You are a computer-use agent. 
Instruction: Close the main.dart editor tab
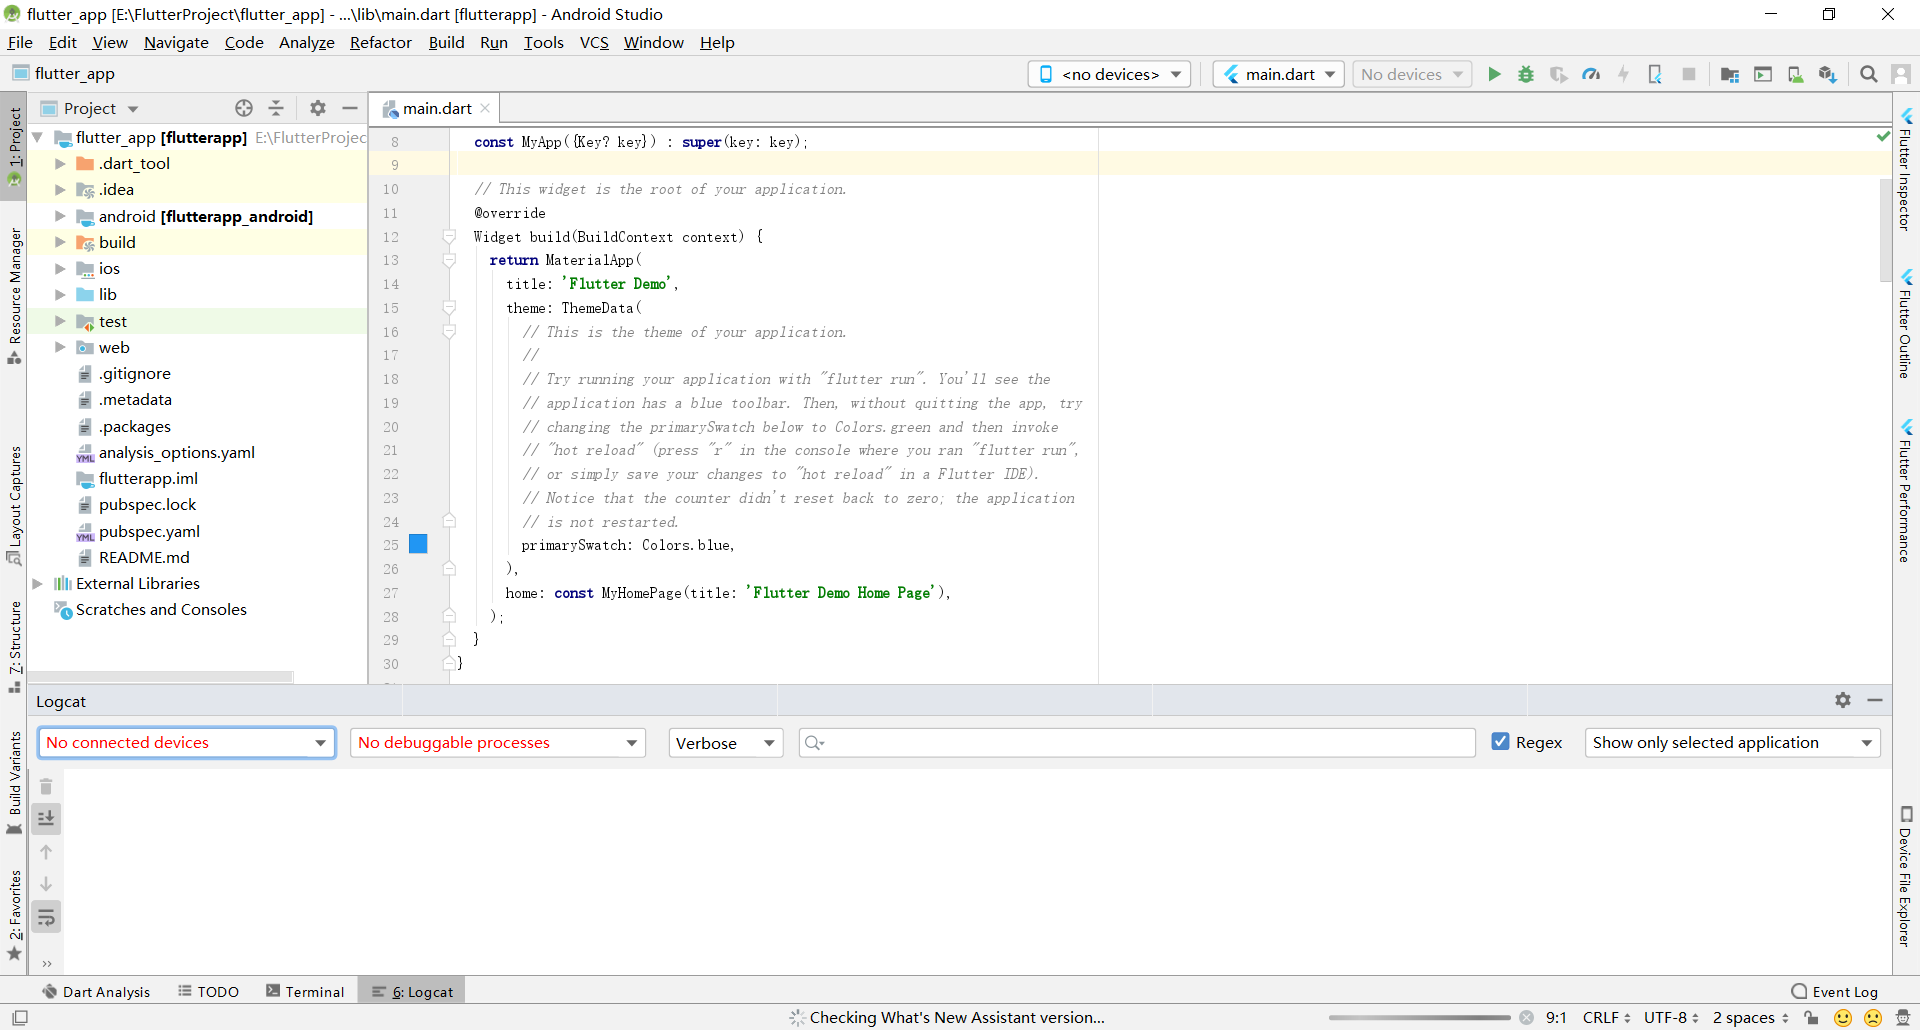(x=485, y=108)
